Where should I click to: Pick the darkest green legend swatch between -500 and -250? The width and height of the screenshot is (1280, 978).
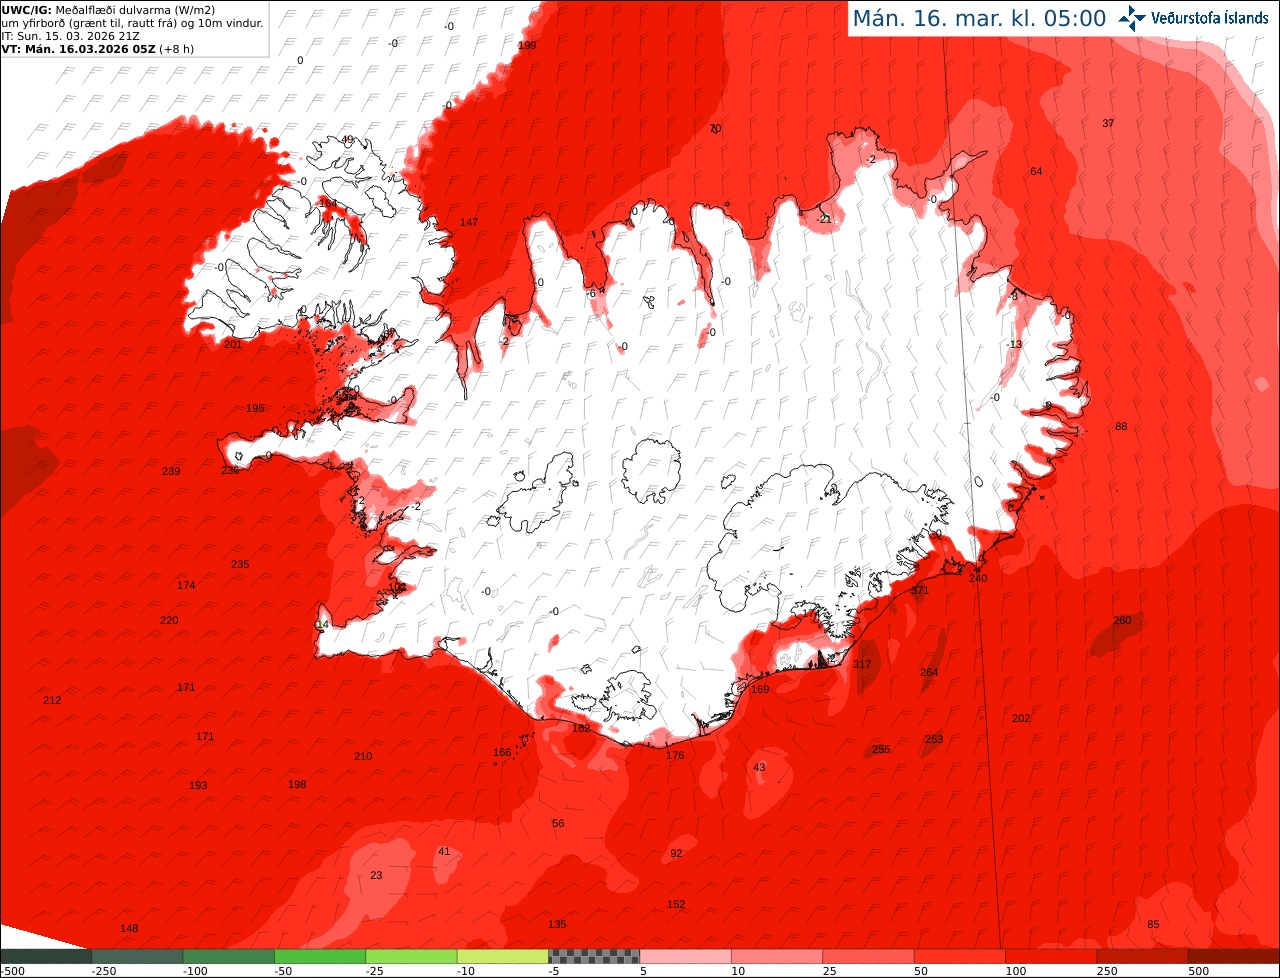click(46, 956)
